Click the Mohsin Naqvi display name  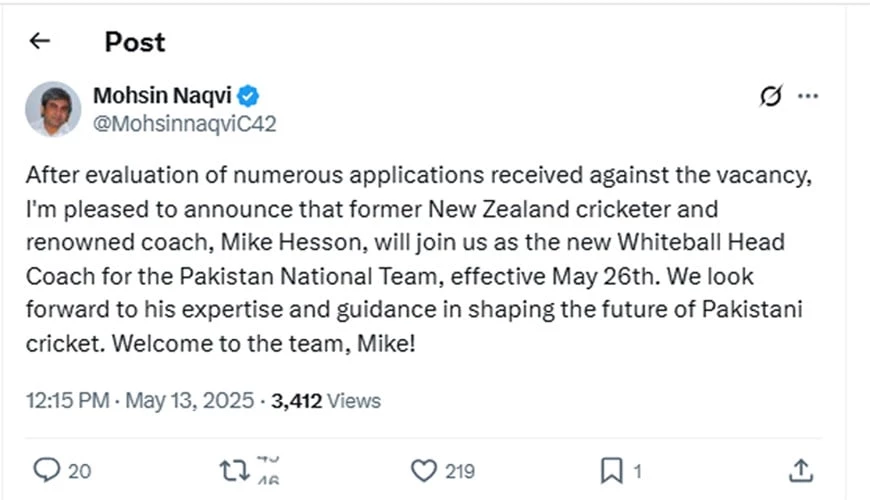[163, 96]
